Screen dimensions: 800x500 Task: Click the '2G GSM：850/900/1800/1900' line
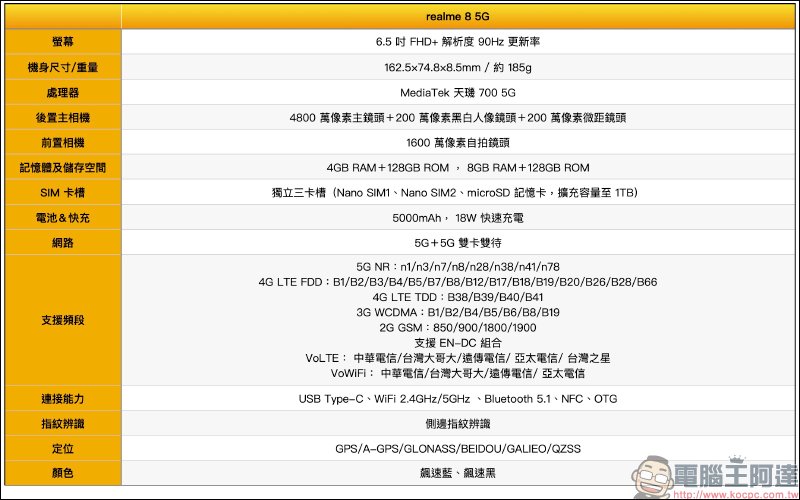458,328
